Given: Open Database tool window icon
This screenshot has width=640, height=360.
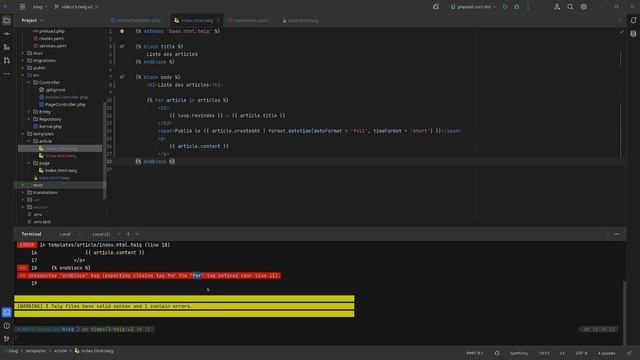Looking at the screenshot, I should [633, 34].
